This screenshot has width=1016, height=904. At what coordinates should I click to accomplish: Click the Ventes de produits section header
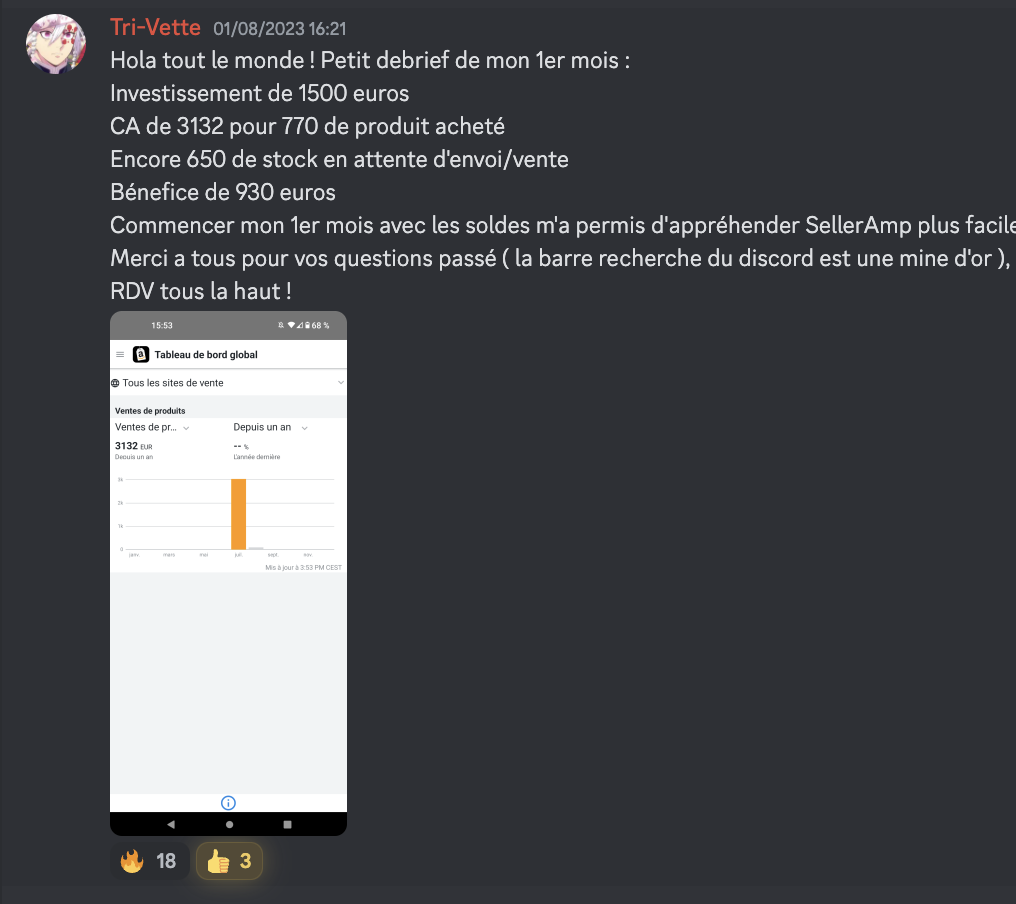pos(150,411)
